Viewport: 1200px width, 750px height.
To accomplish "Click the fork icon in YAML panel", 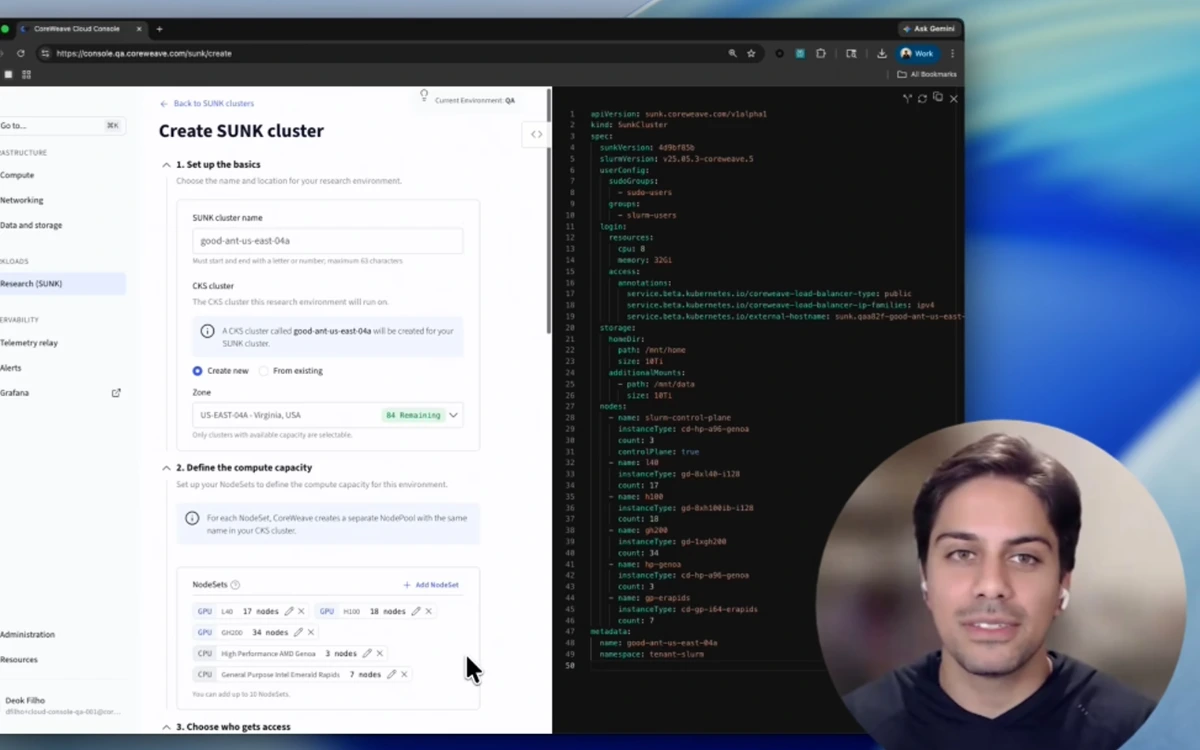I will pyautogui.click(x=907, y=98).
